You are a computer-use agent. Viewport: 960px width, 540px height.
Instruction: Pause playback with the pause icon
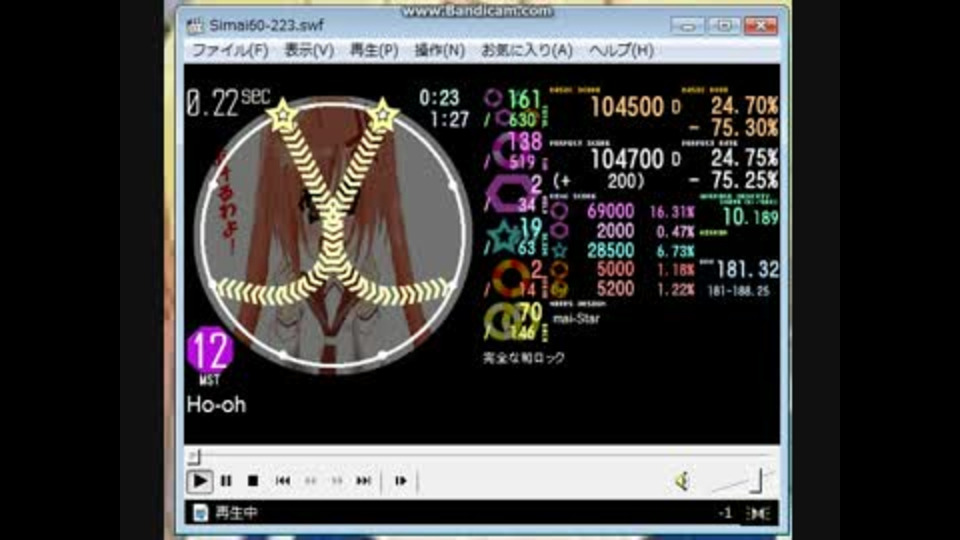(x=226, y=481)
